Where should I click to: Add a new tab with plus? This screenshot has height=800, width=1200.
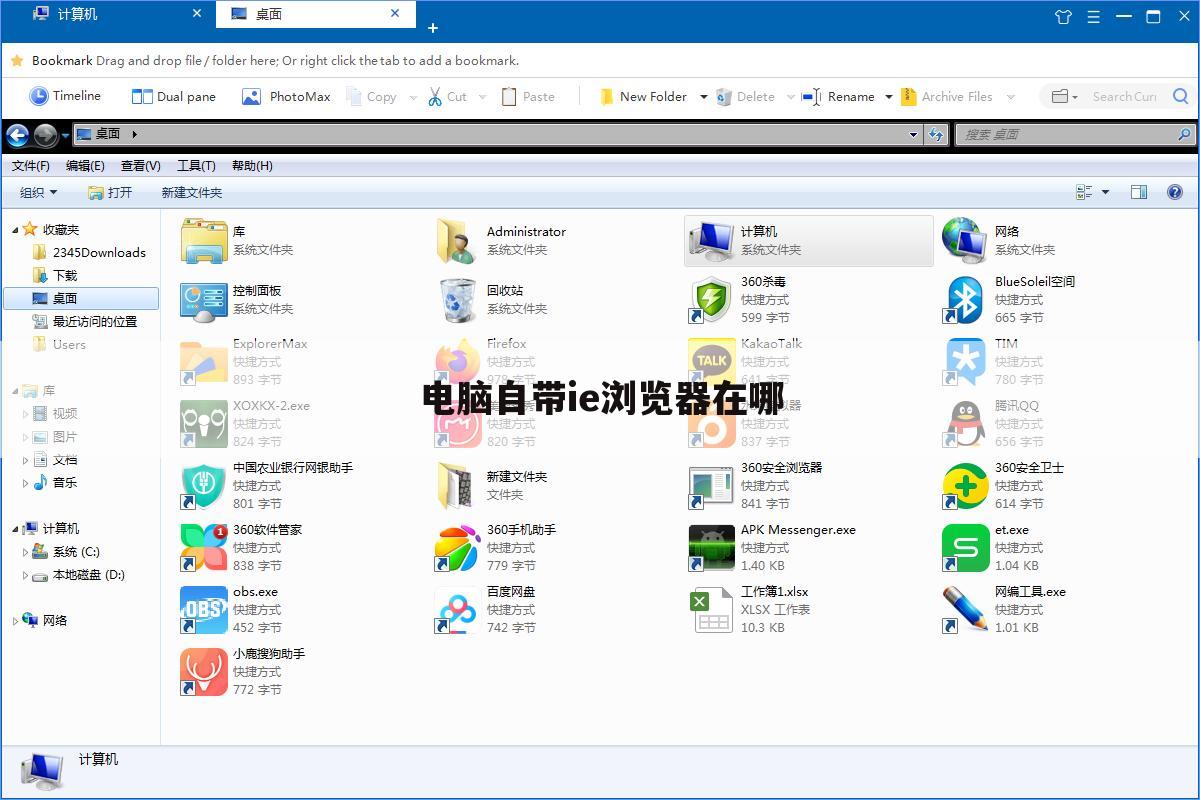[433, 28]
